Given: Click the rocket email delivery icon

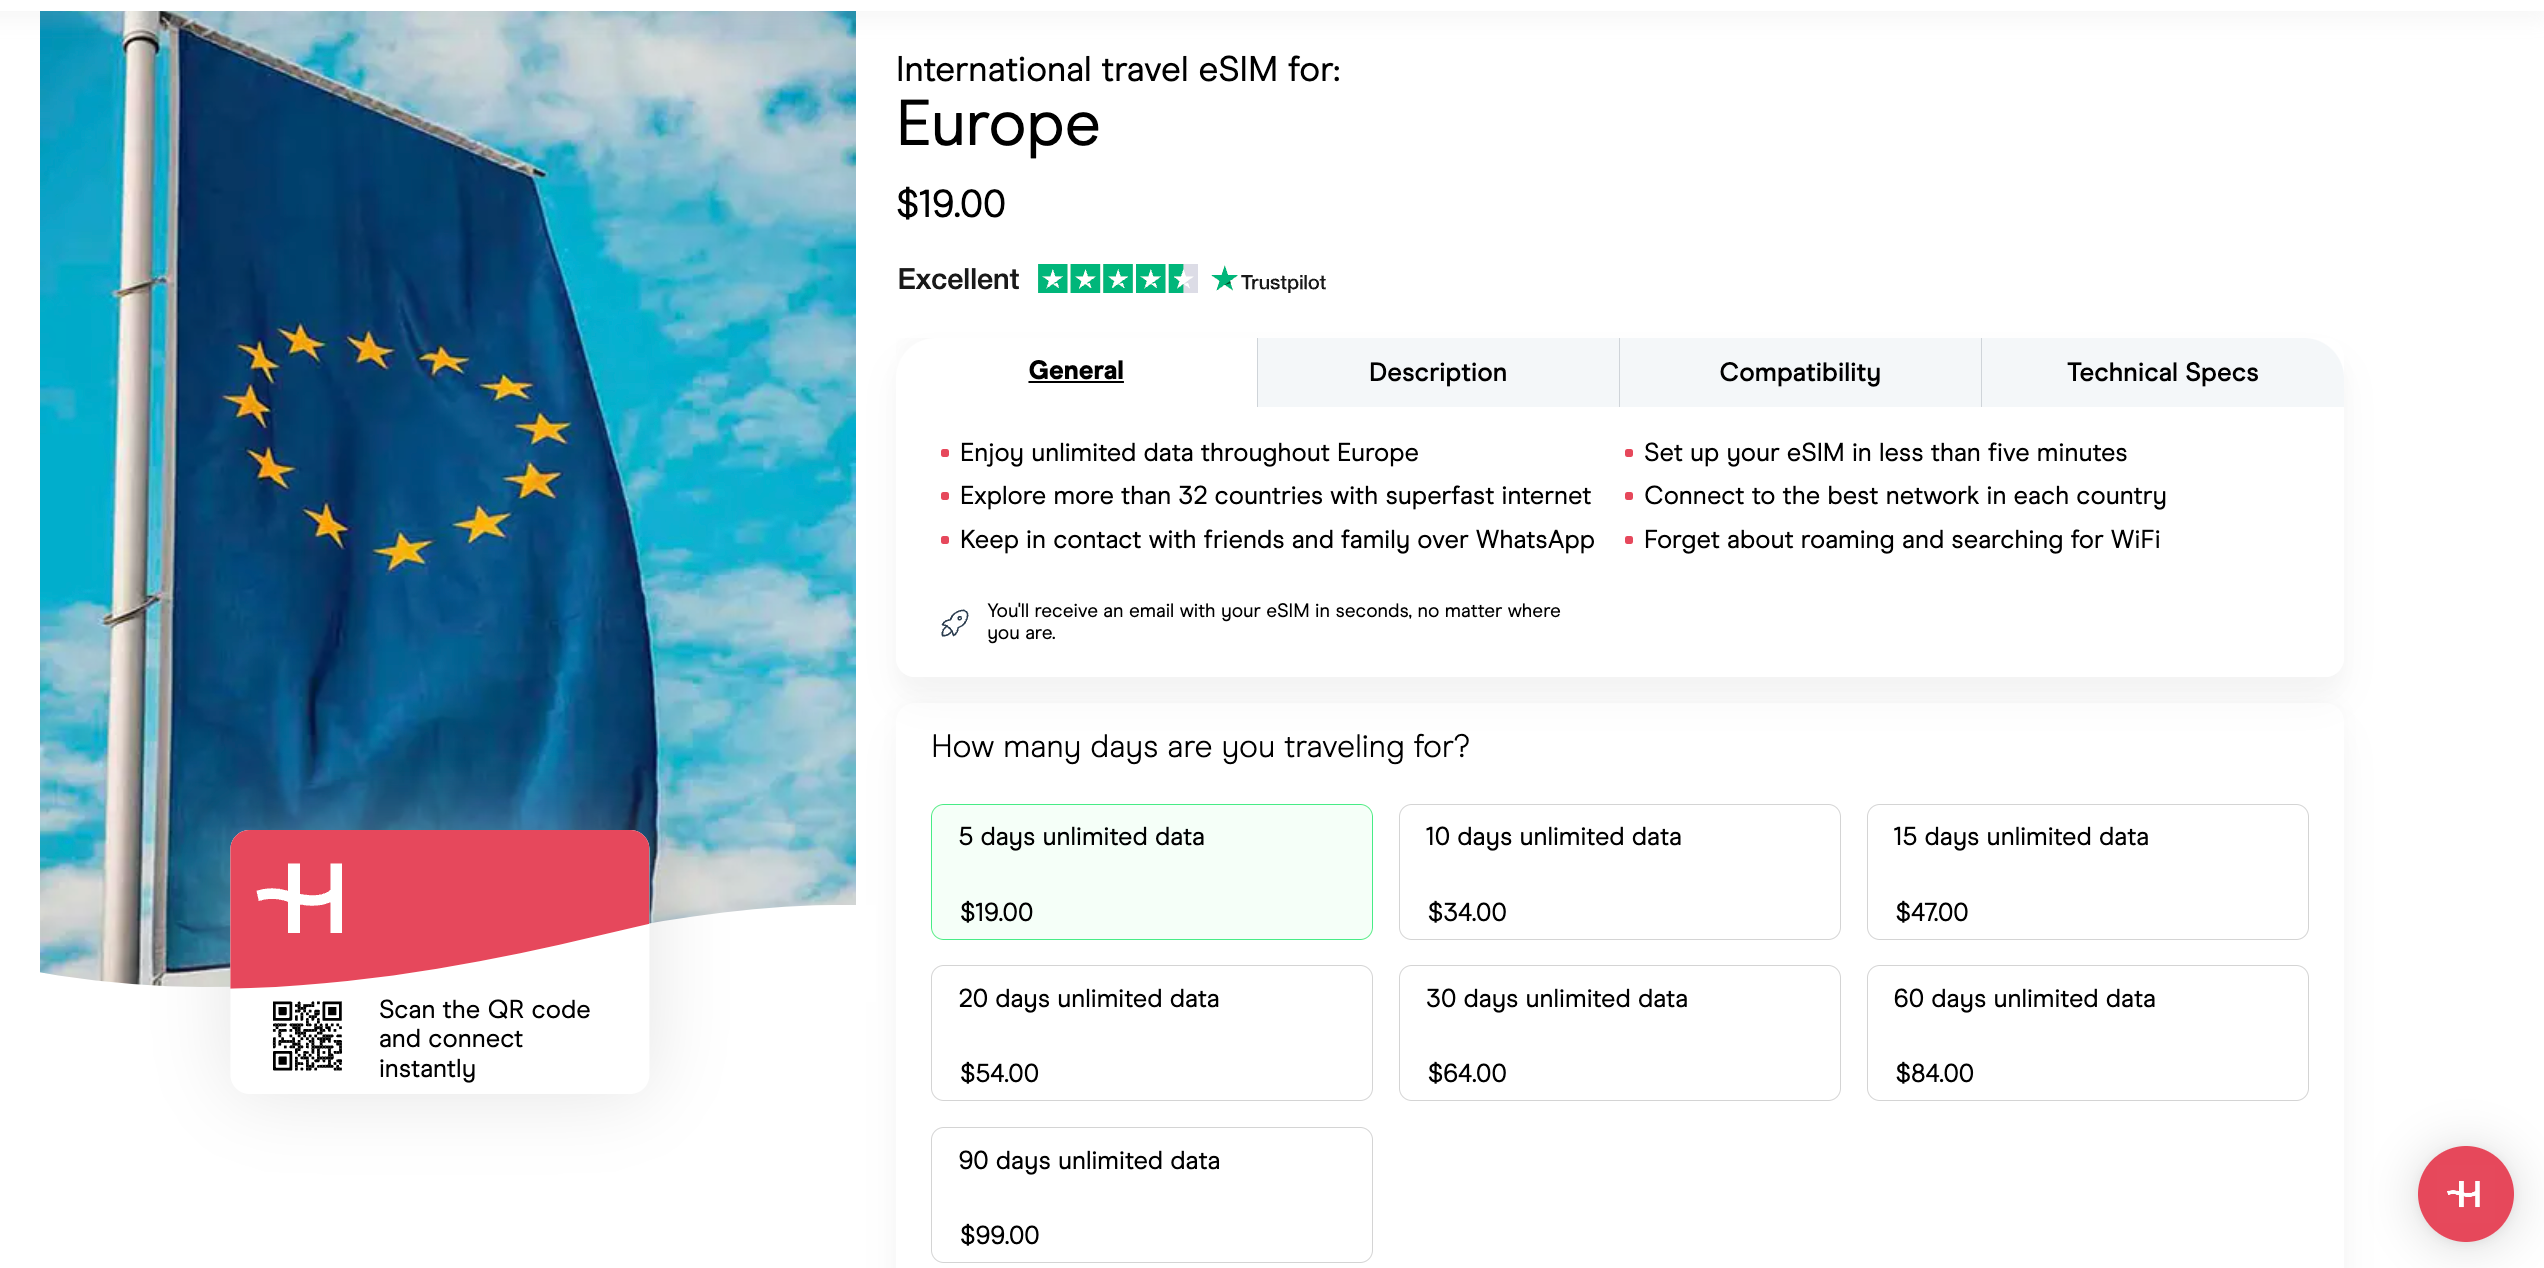Looking at the screenshot, I should click(954, 623).
